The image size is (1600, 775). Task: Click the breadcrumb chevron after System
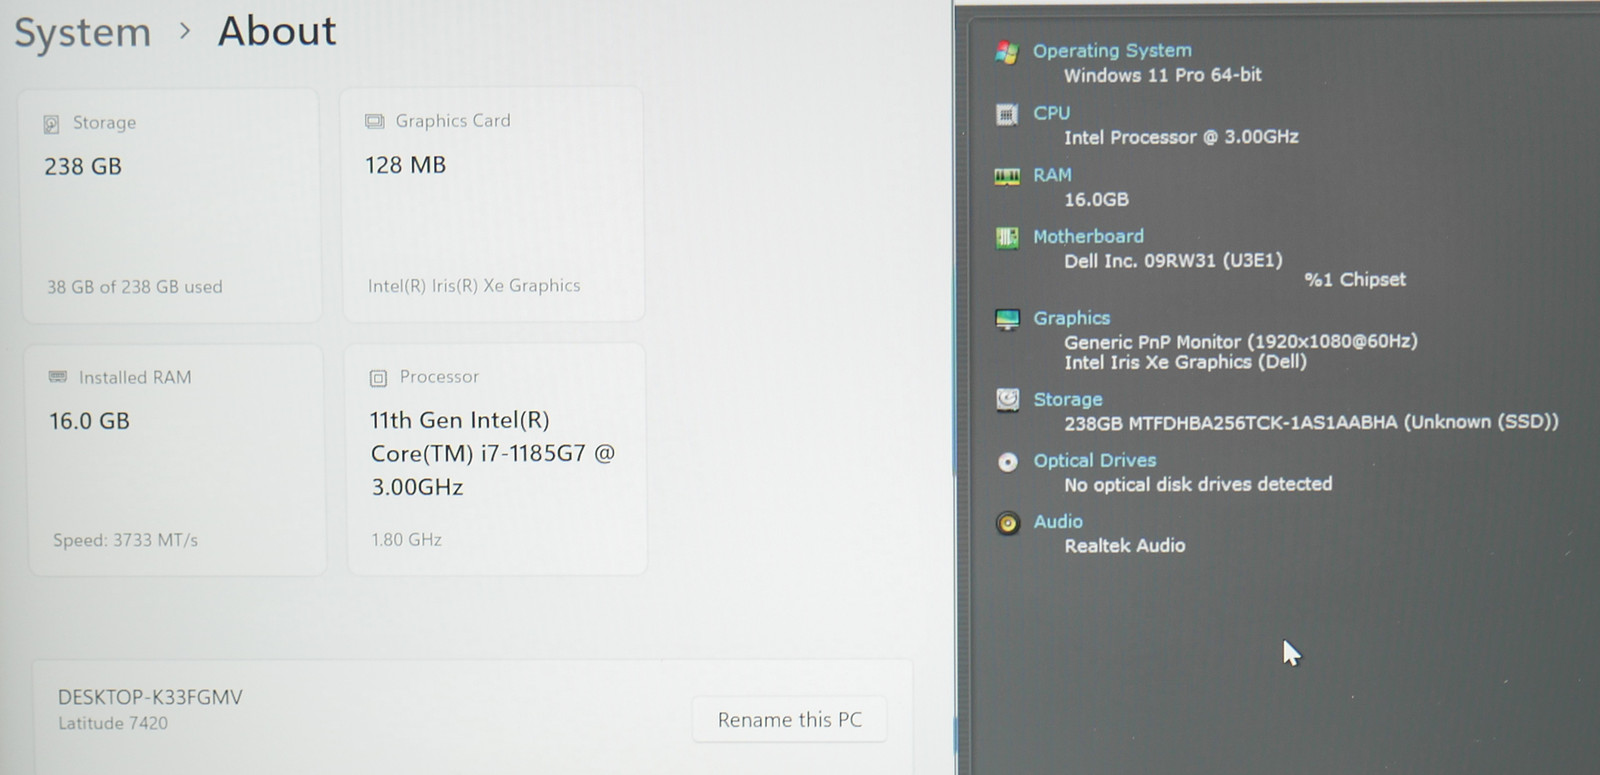[x=184, y=32]
